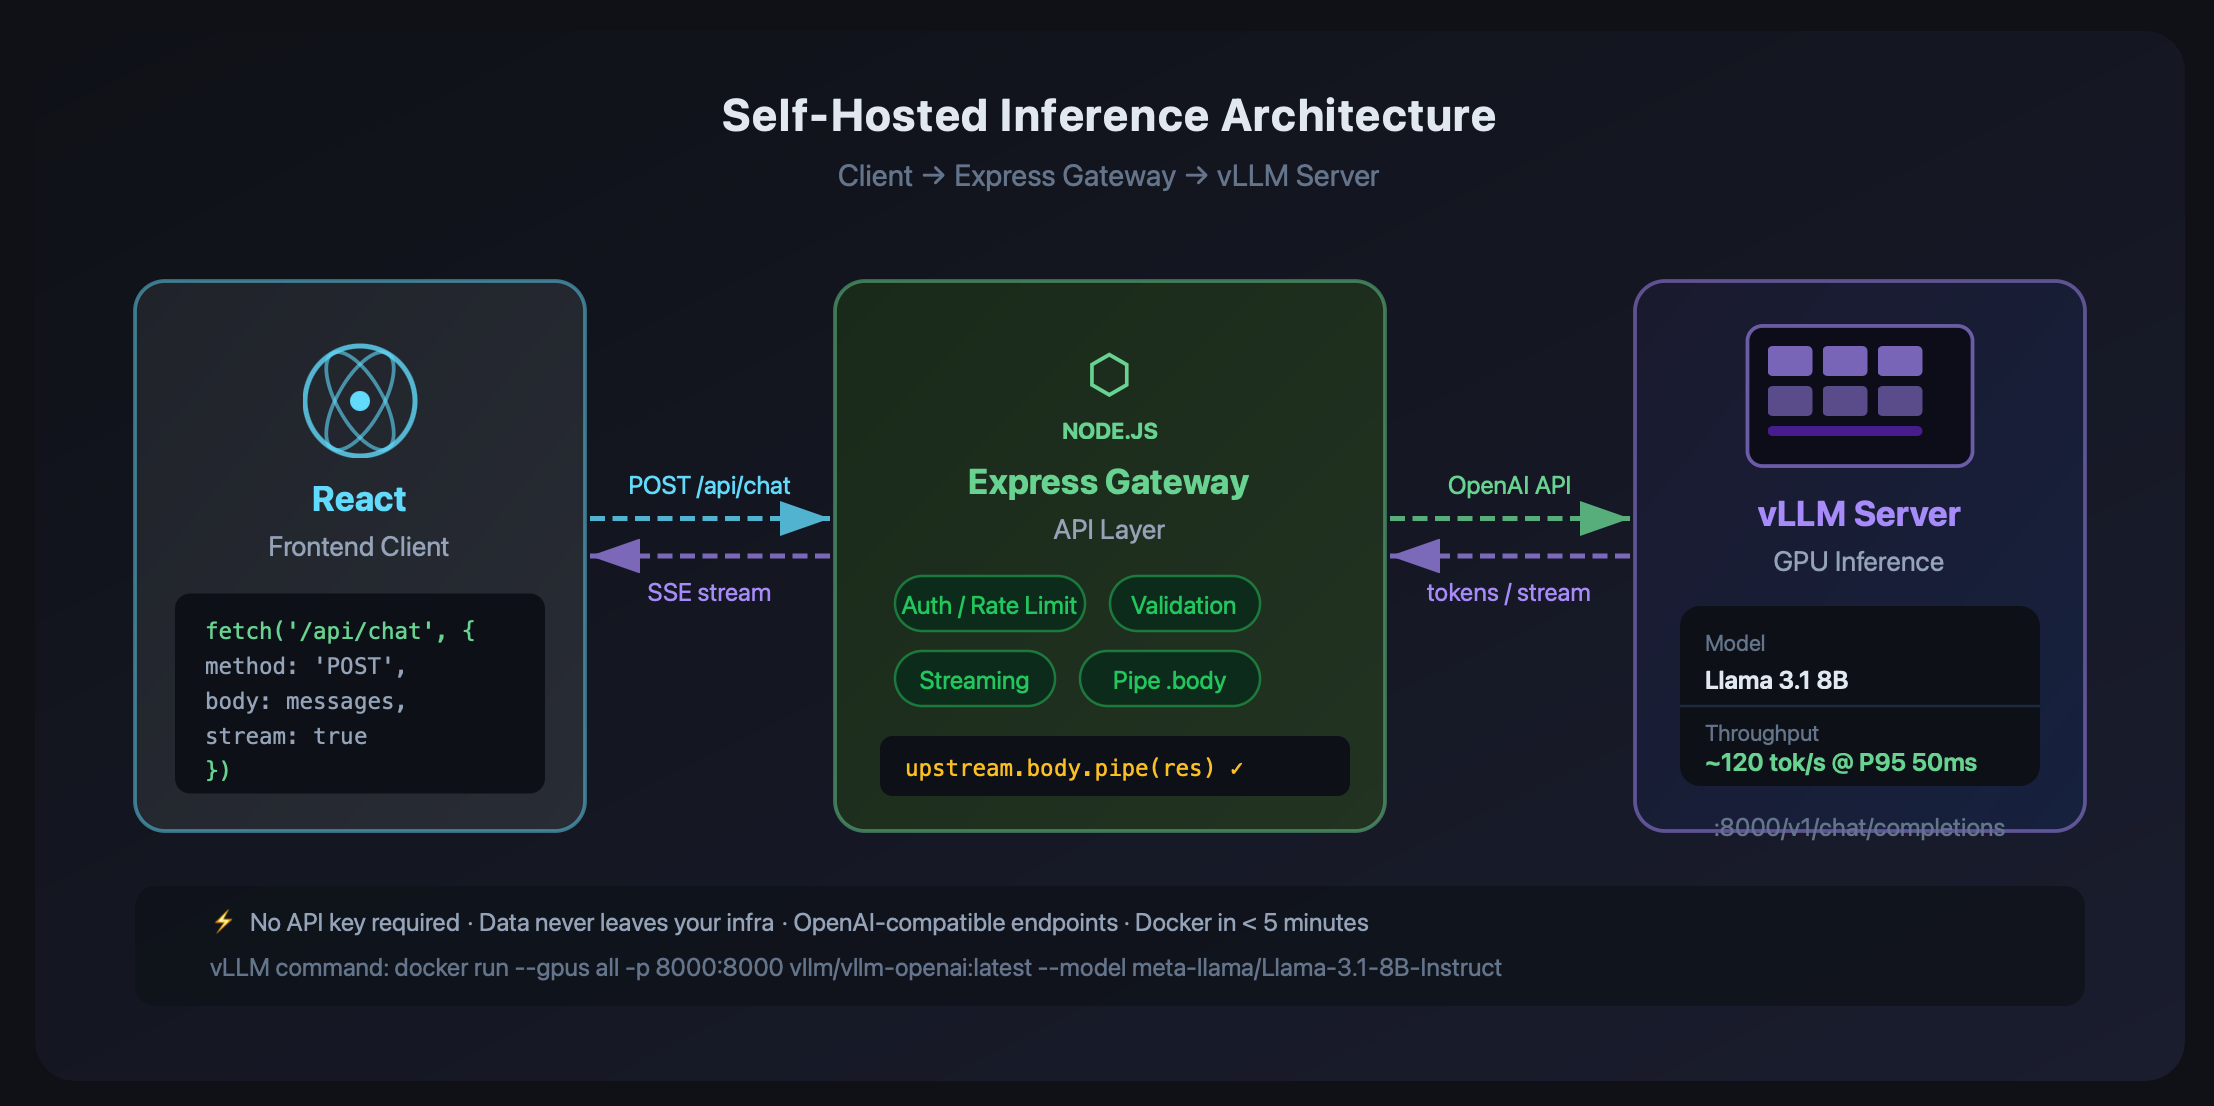Screen dimensions: 2214x1106
Task: Click the Node.js hexagon icon
Action: click(x=1109, y=375)
